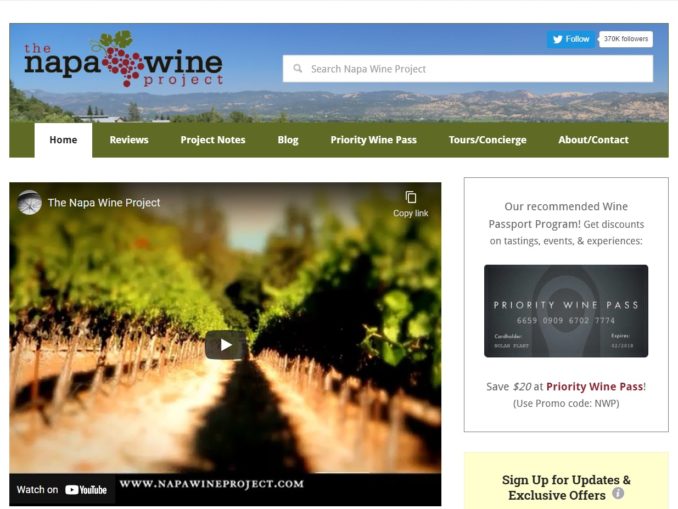Open the Home tab
This screenshot has width=678, height=509.
pyautogui.click(x=63, y=140)
